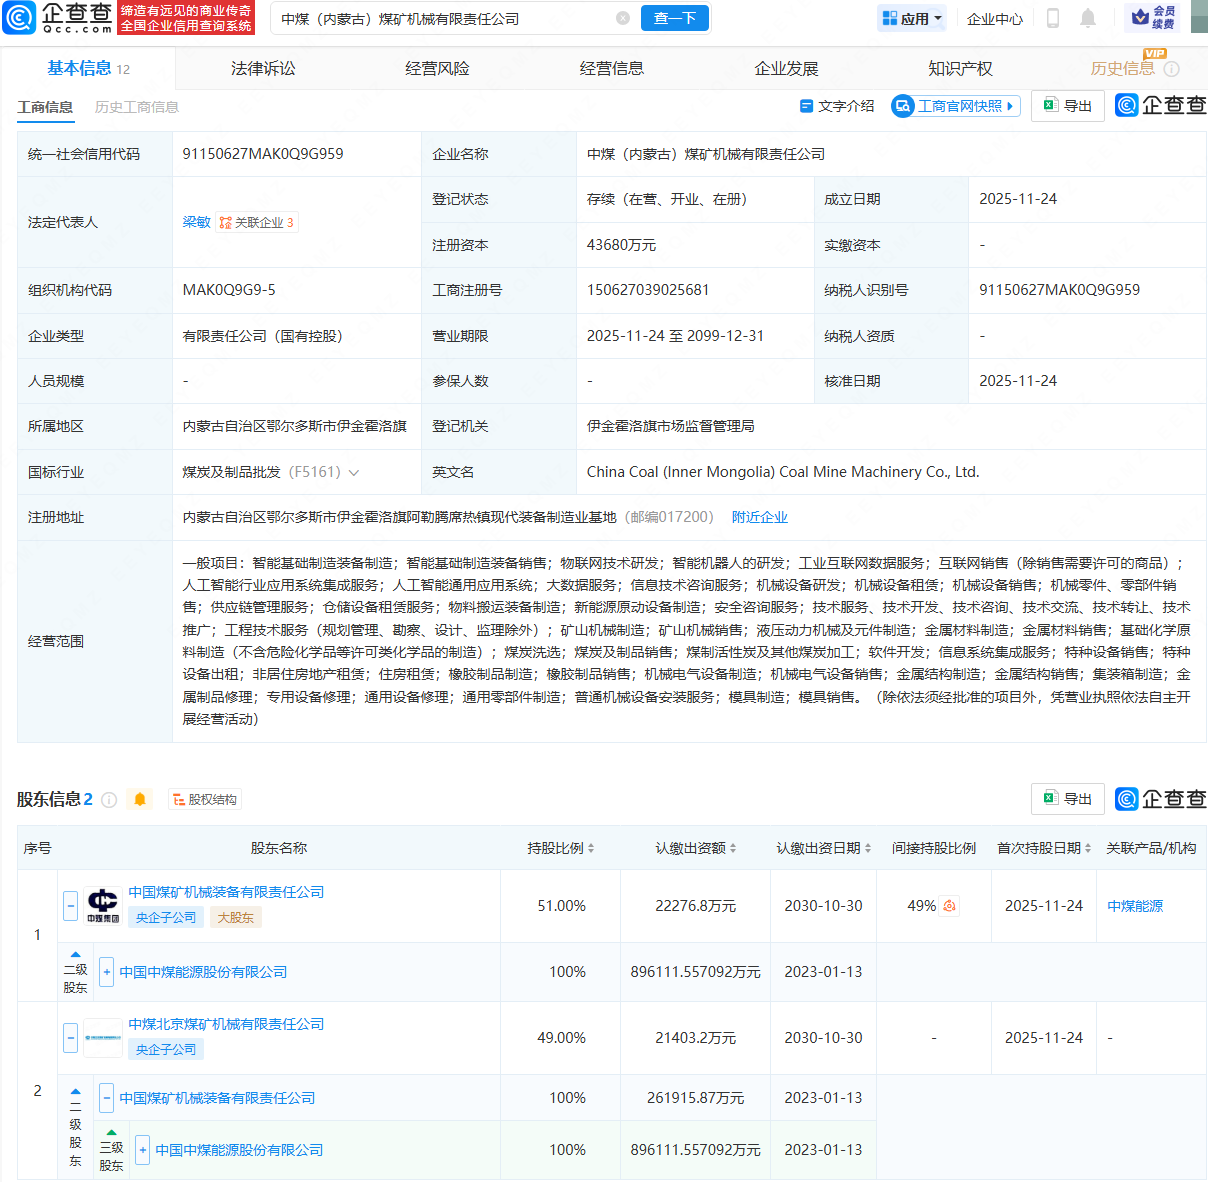
Task: Open the 股权结构 equity structure chart
Action: (205, 799)
